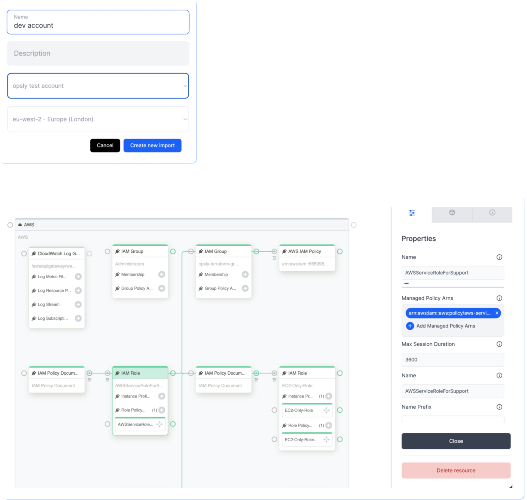The image size is (527, 500).
Task: Click the Delete resource button
Action: coord(456,470)
